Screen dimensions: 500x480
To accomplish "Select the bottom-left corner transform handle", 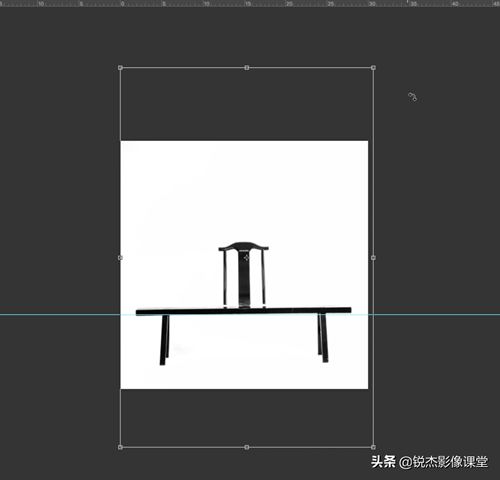I will pyautogui.click(x=120, y=447).
